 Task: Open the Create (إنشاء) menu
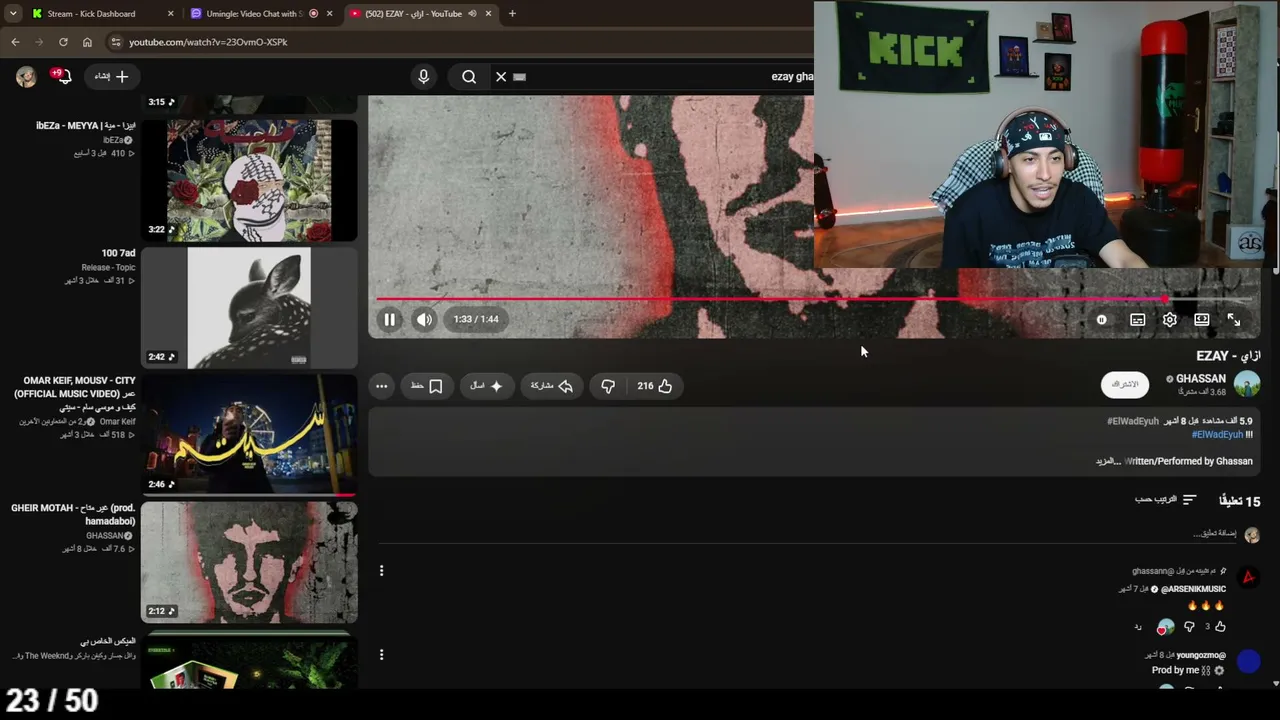pos(112,76)
